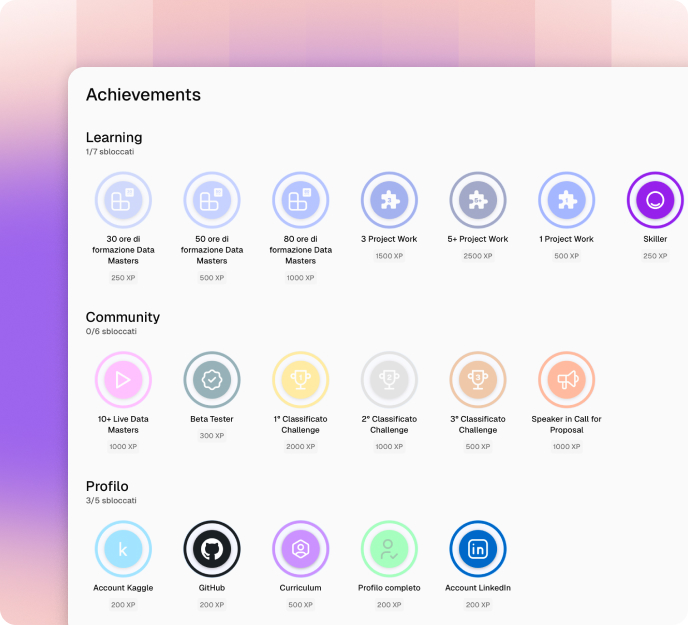This screenshot has width=688, height=625.
Task: Click the '500 XP' tag under 1 Project Work
Action: click(x=566, y=256)
